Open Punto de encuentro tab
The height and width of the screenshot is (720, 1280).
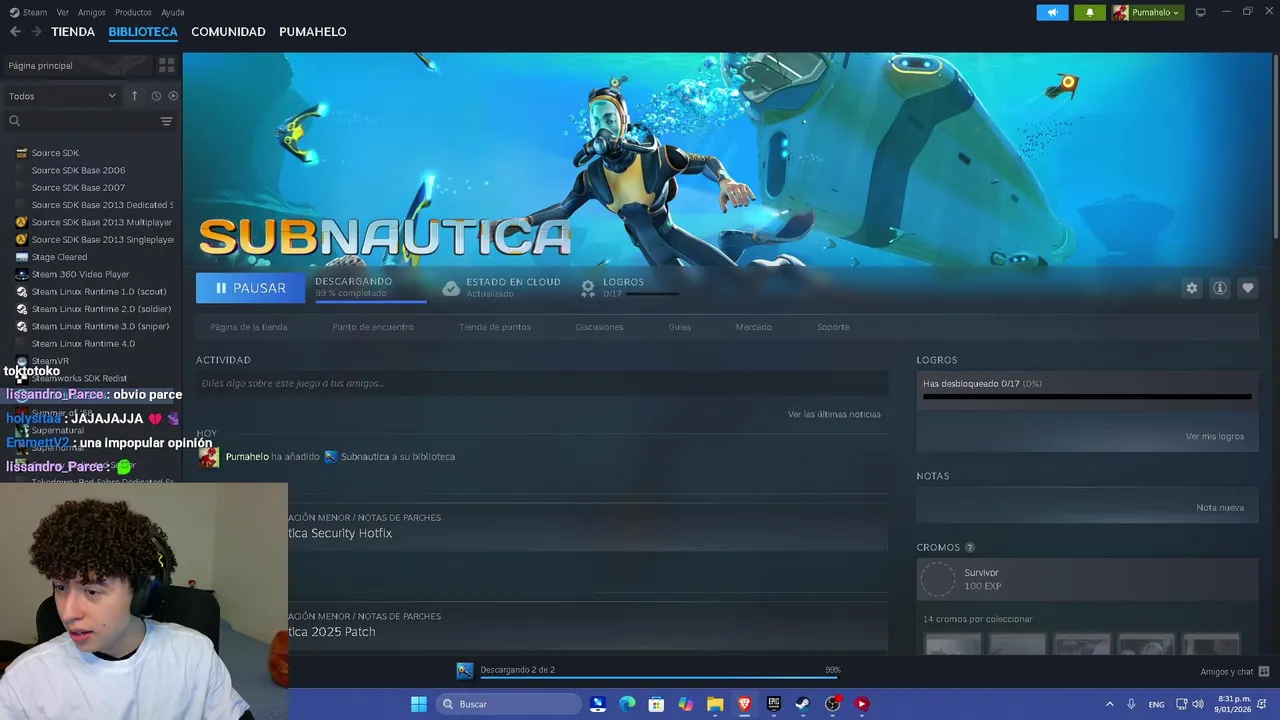coord(372,327)
